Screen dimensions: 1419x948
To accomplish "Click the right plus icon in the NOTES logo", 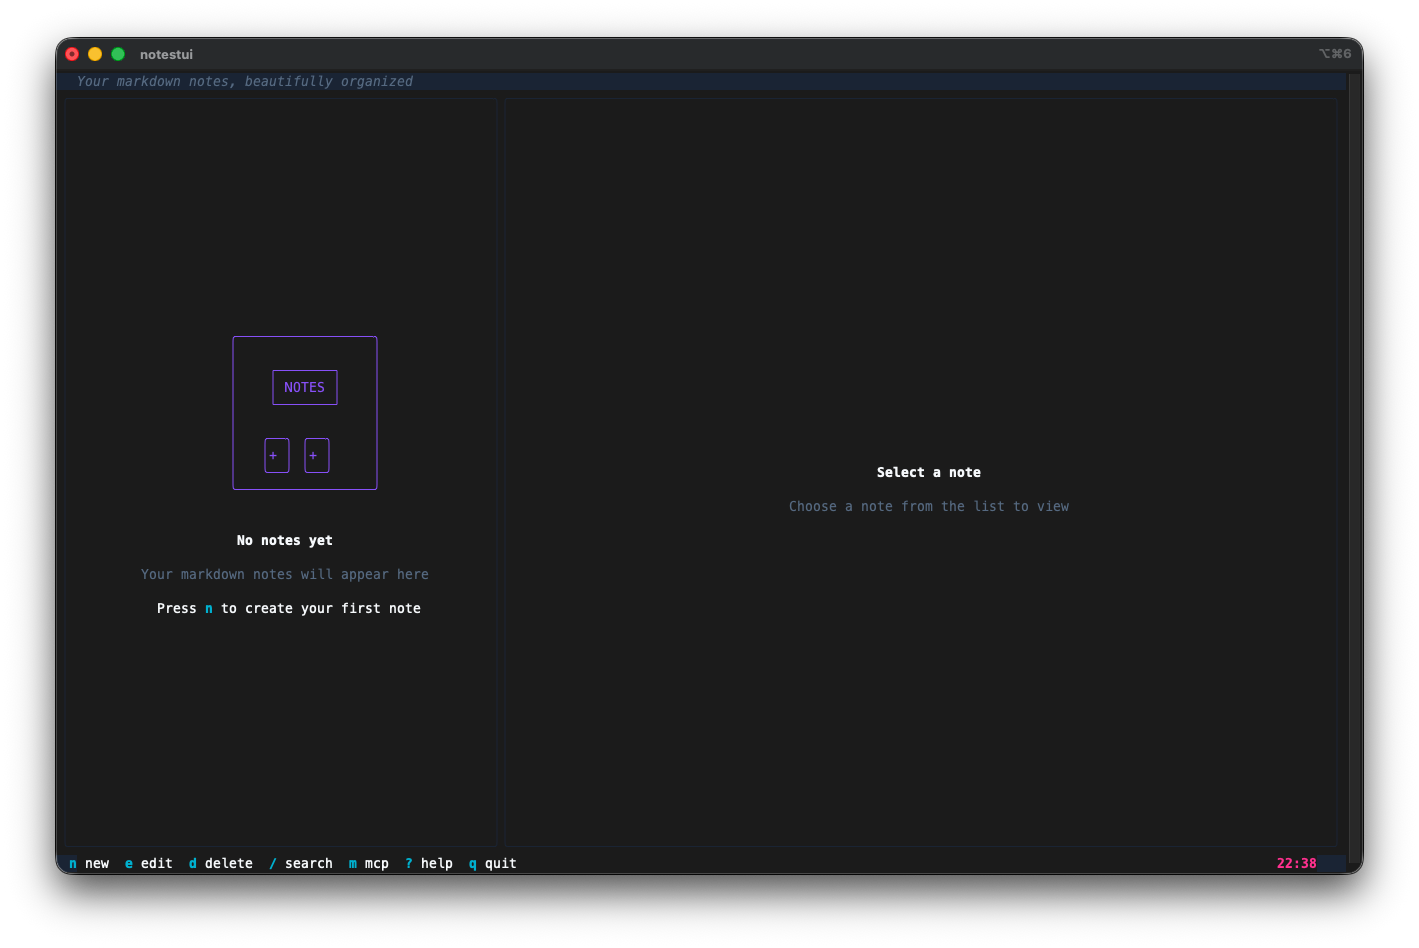I will click(x=316, y=455).
